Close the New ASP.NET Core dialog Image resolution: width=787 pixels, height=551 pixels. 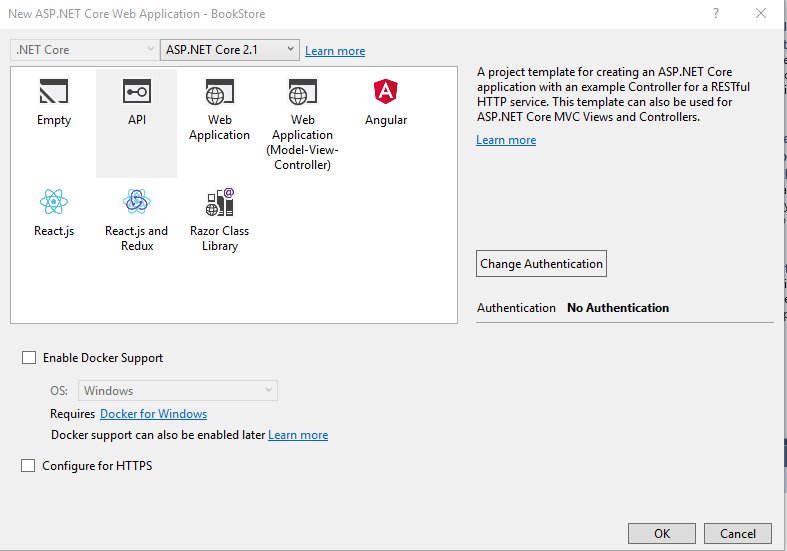click(x=761, y=14)
